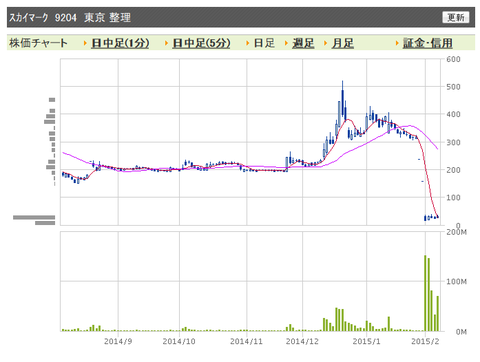The height and width of the screenshot is (362, 480).
Task: Click the 400 price axis label
Action: (x=453, y=114)
